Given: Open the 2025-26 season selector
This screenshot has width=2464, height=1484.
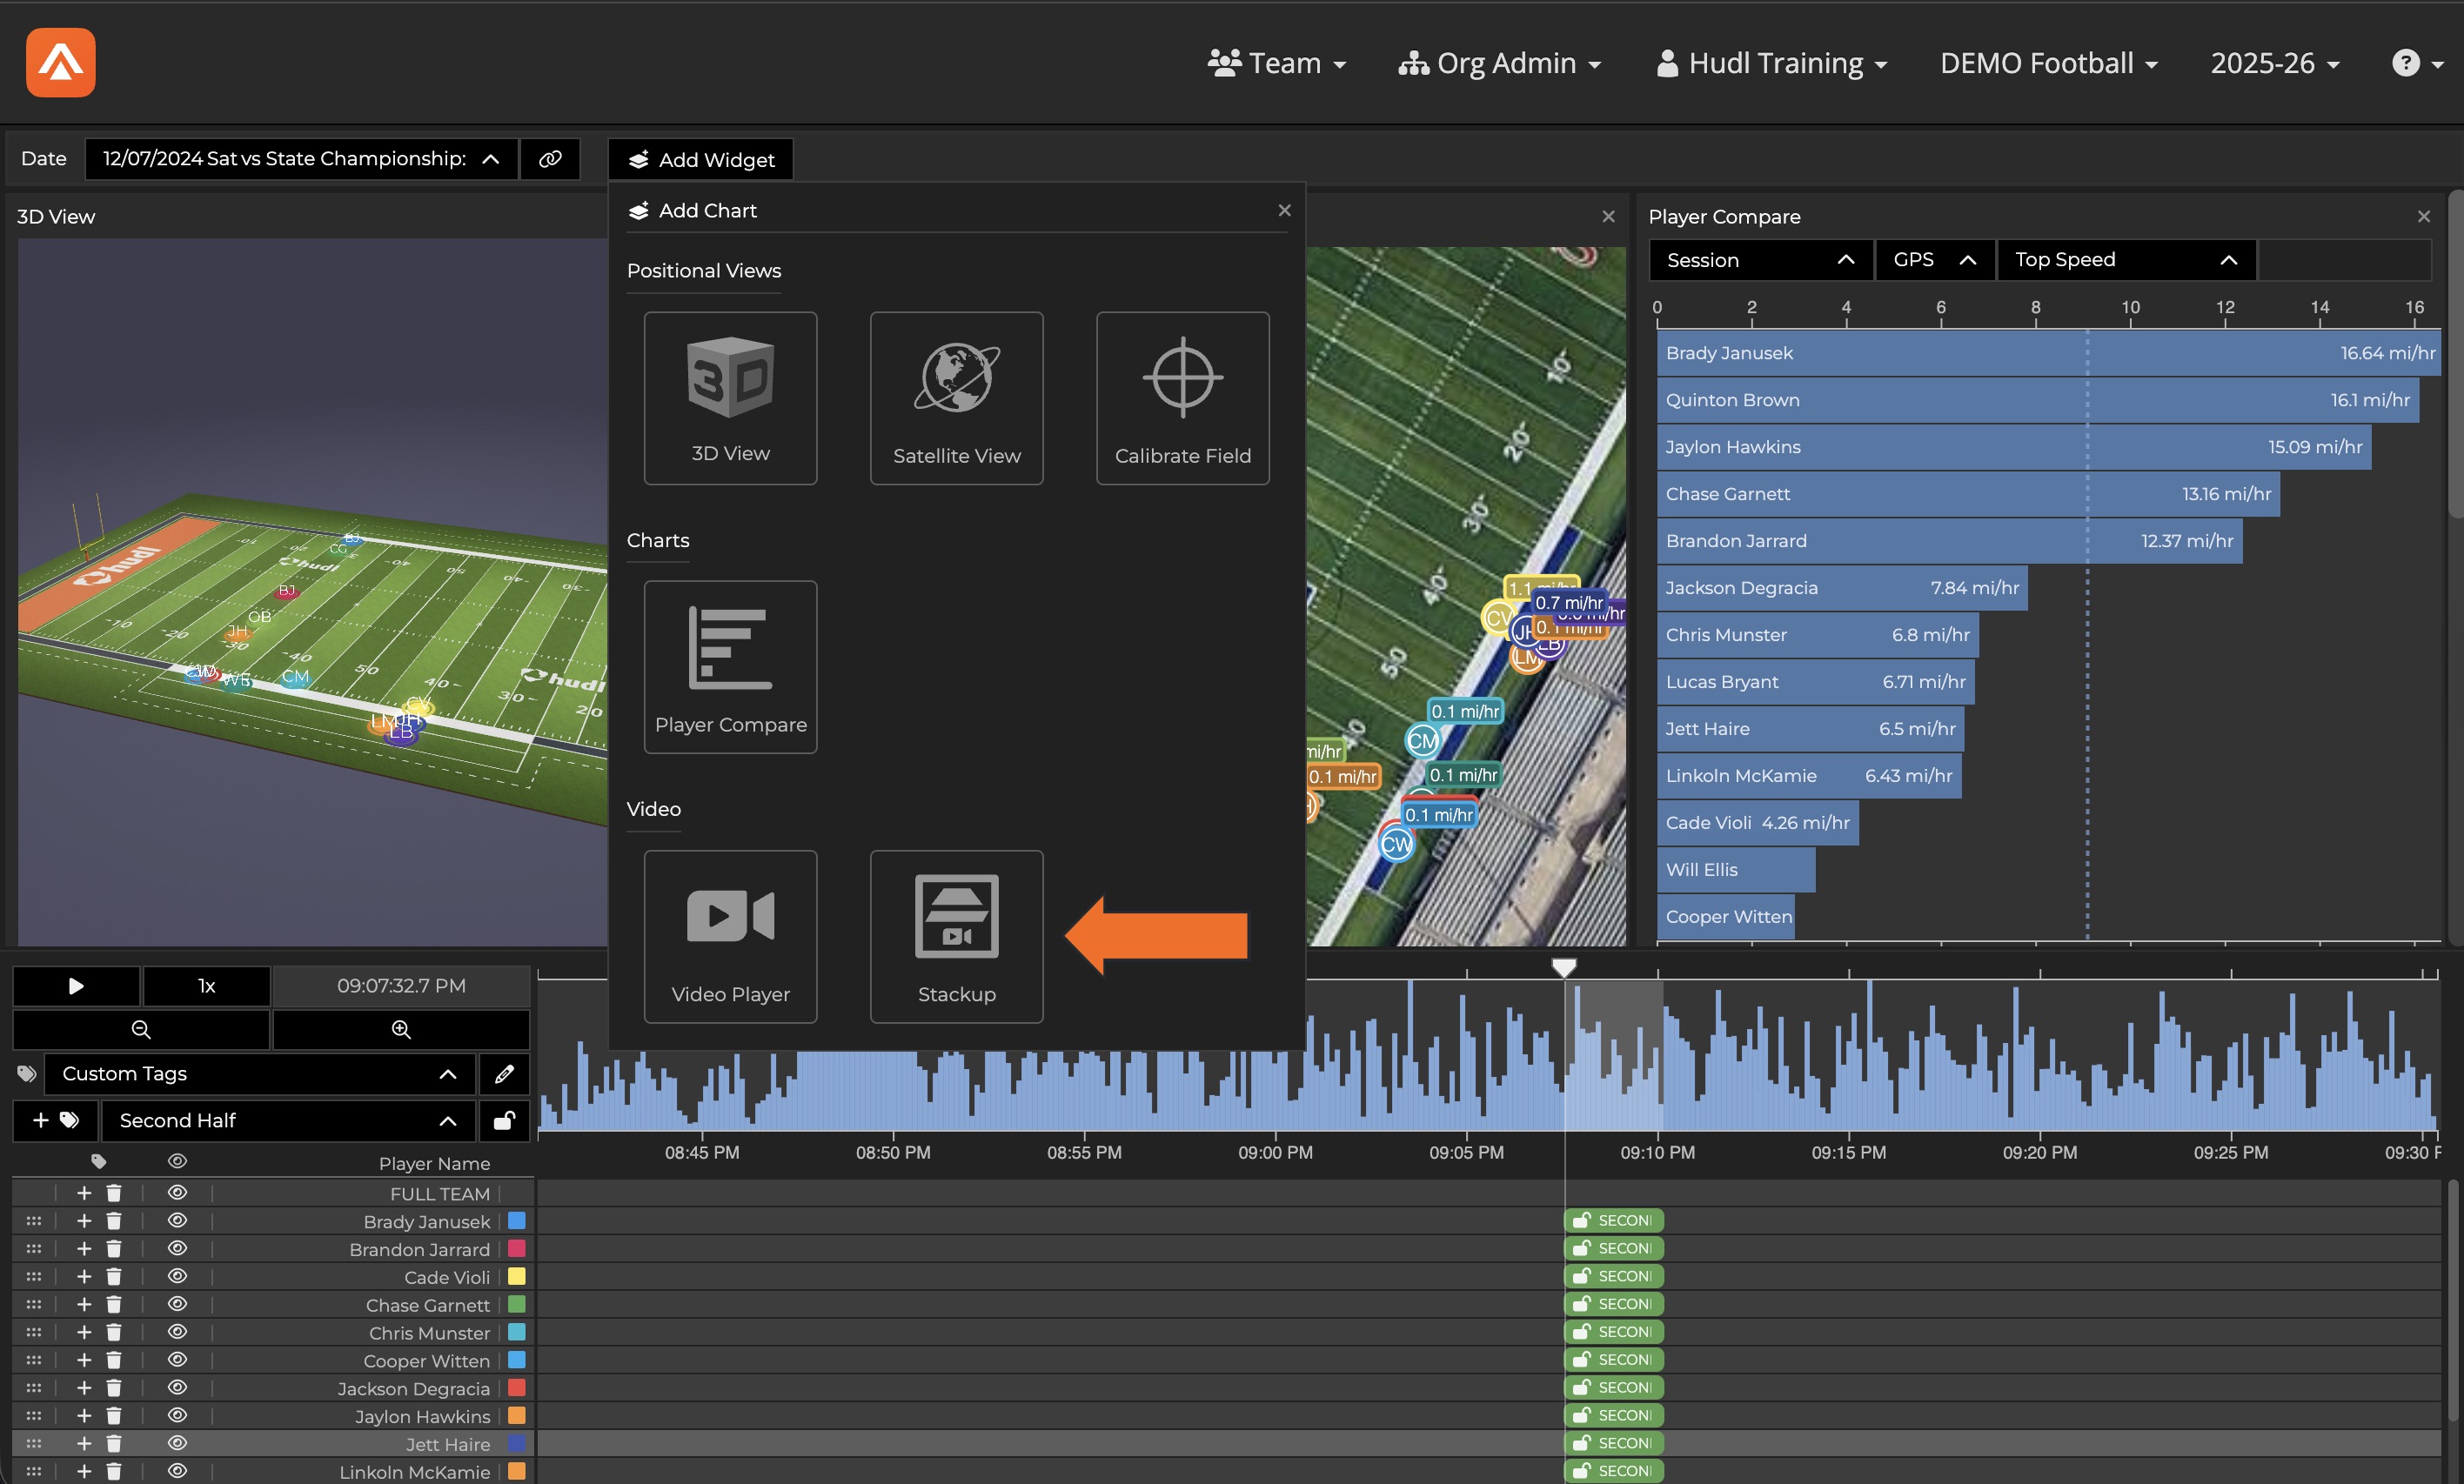Looking at the screenshot, I should 2275,63.
